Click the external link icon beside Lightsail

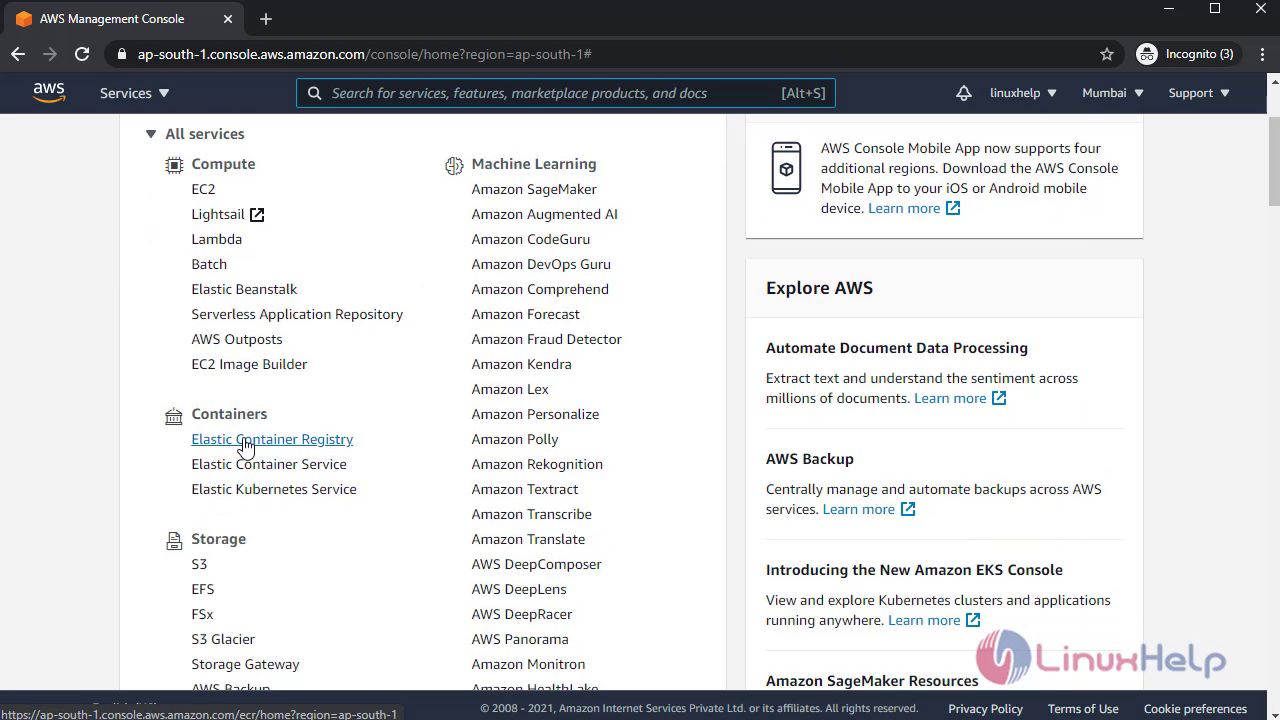click(x=257, y=214)
